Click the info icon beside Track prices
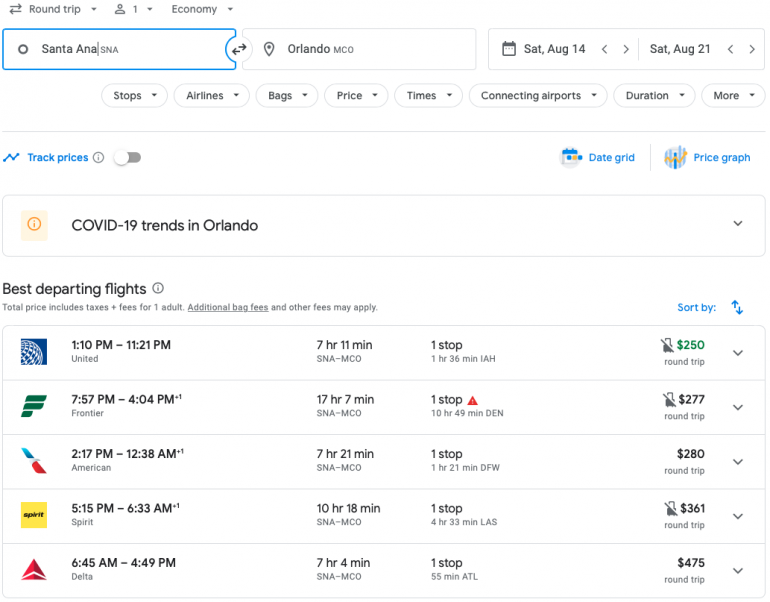Viewport: 770px width, 602px height. coord(98,157)
